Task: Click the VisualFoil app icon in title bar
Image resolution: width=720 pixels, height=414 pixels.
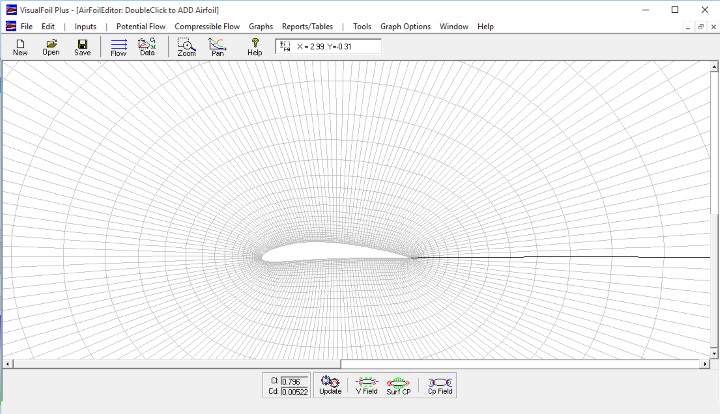Action: (11, 10)
